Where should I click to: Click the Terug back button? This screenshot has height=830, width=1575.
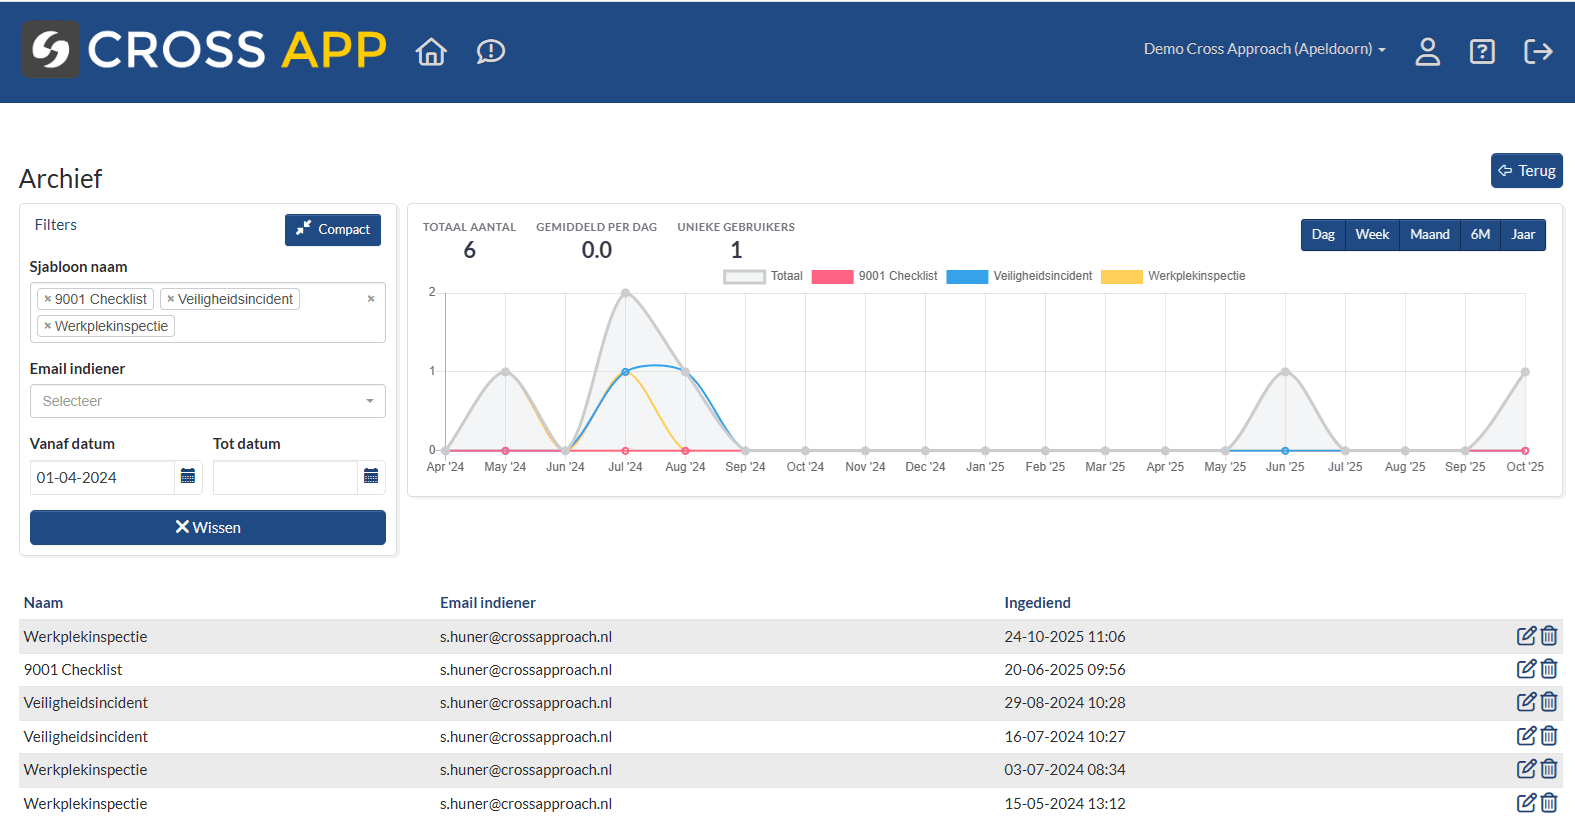coord(1526,171)
